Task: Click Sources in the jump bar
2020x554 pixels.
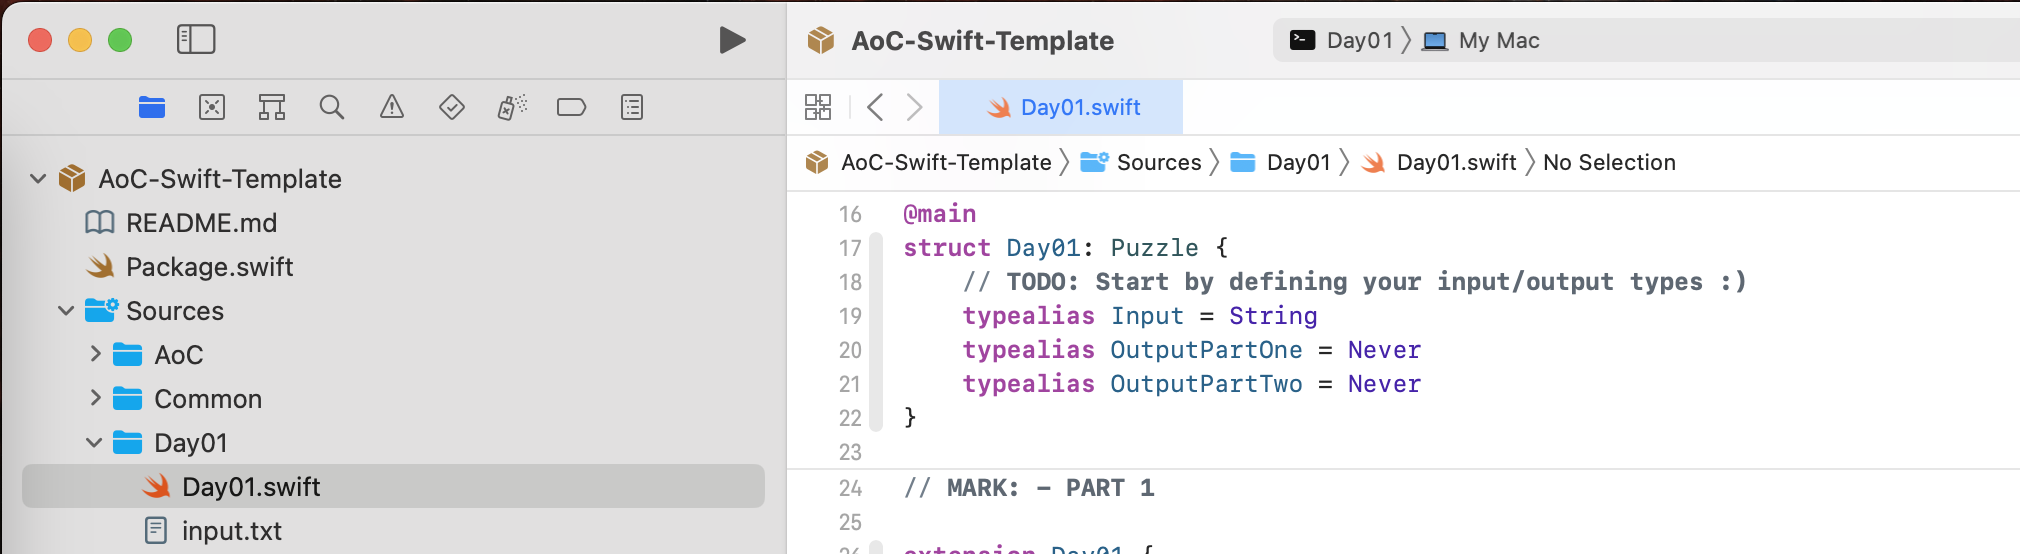Action: point(1141,162)
